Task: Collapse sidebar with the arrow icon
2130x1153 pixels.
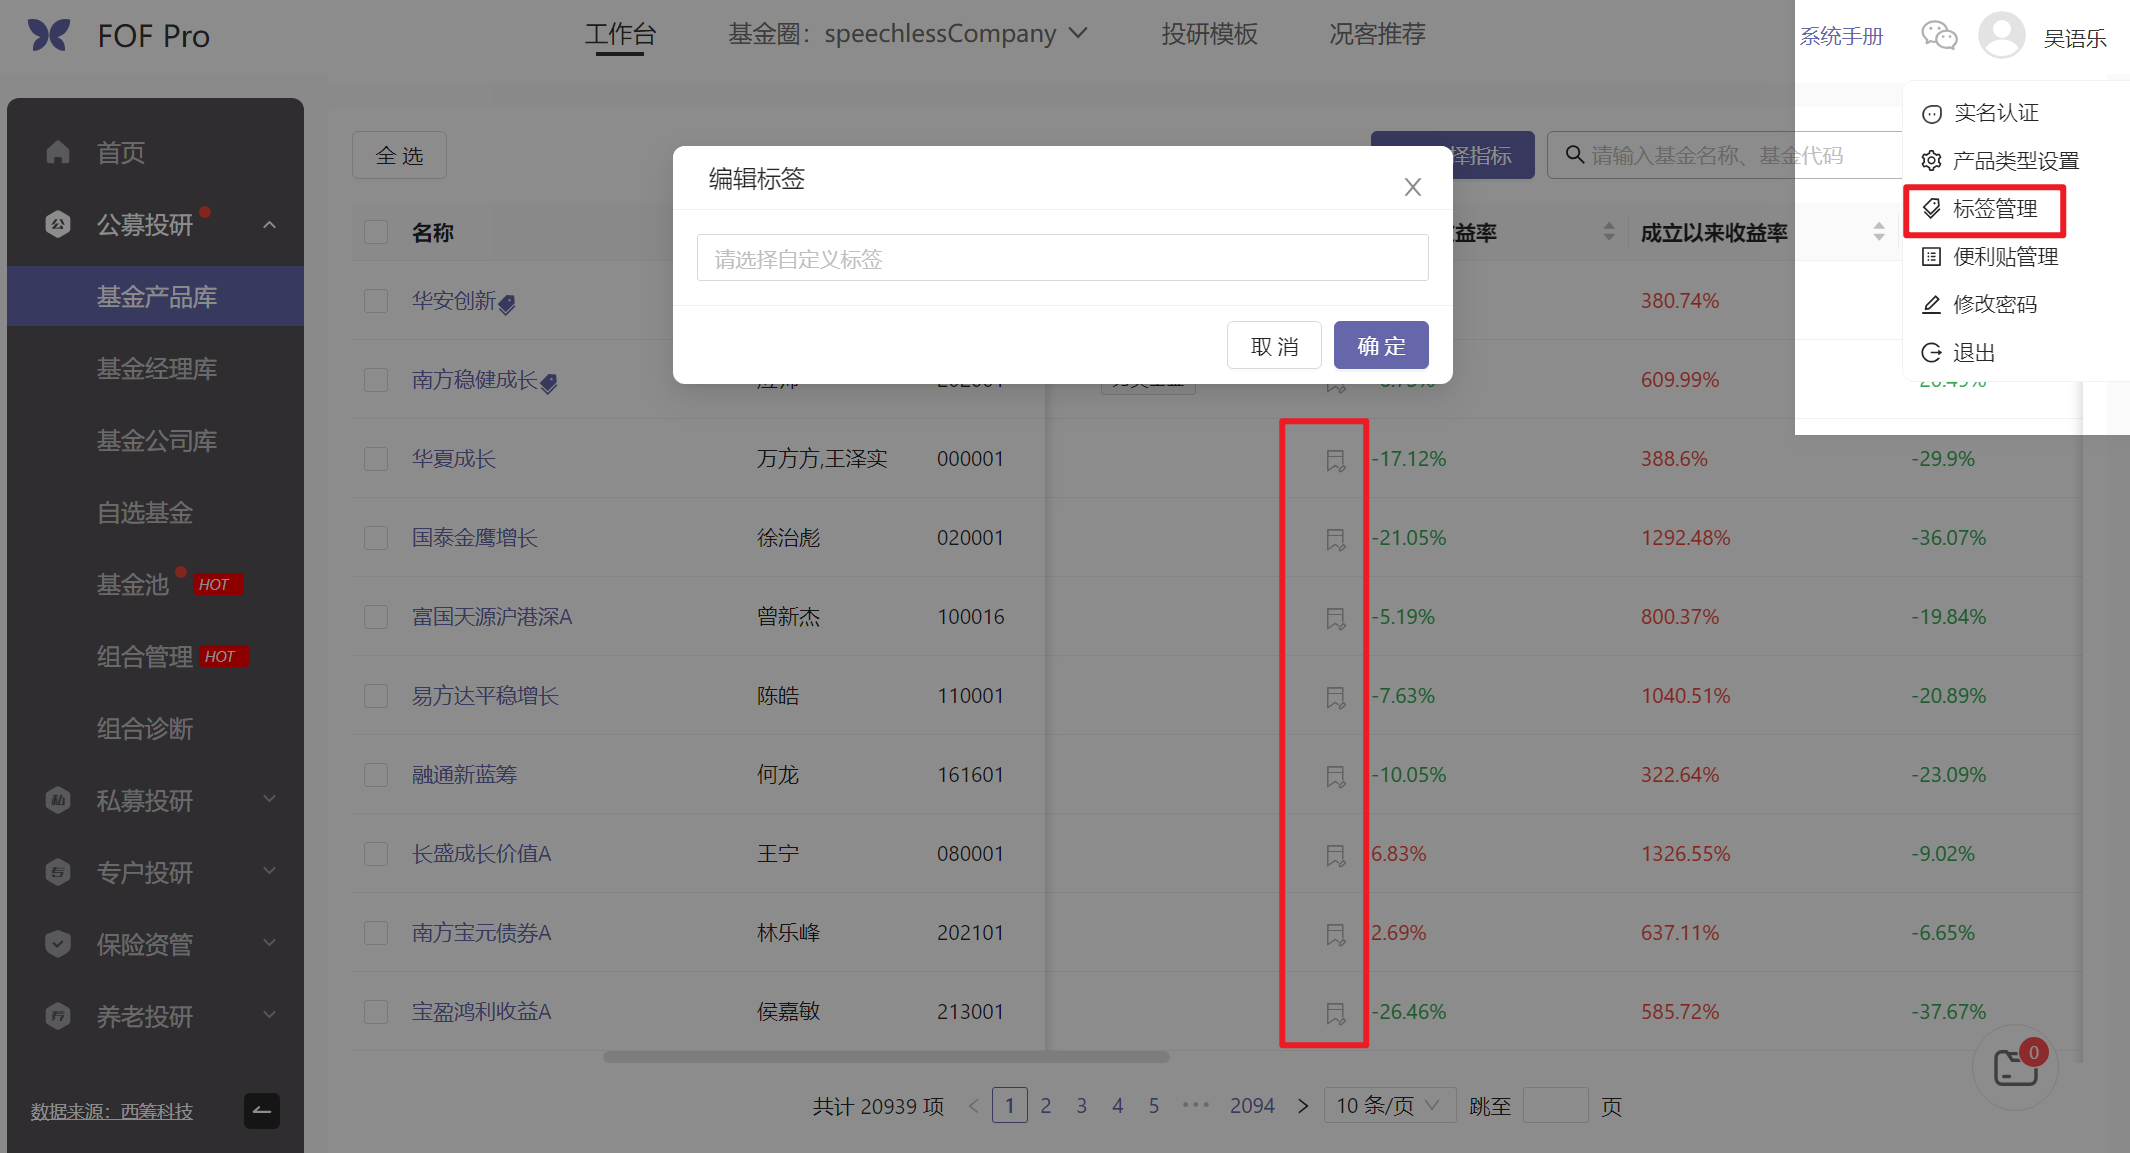Action: [x=262, y=1110]
